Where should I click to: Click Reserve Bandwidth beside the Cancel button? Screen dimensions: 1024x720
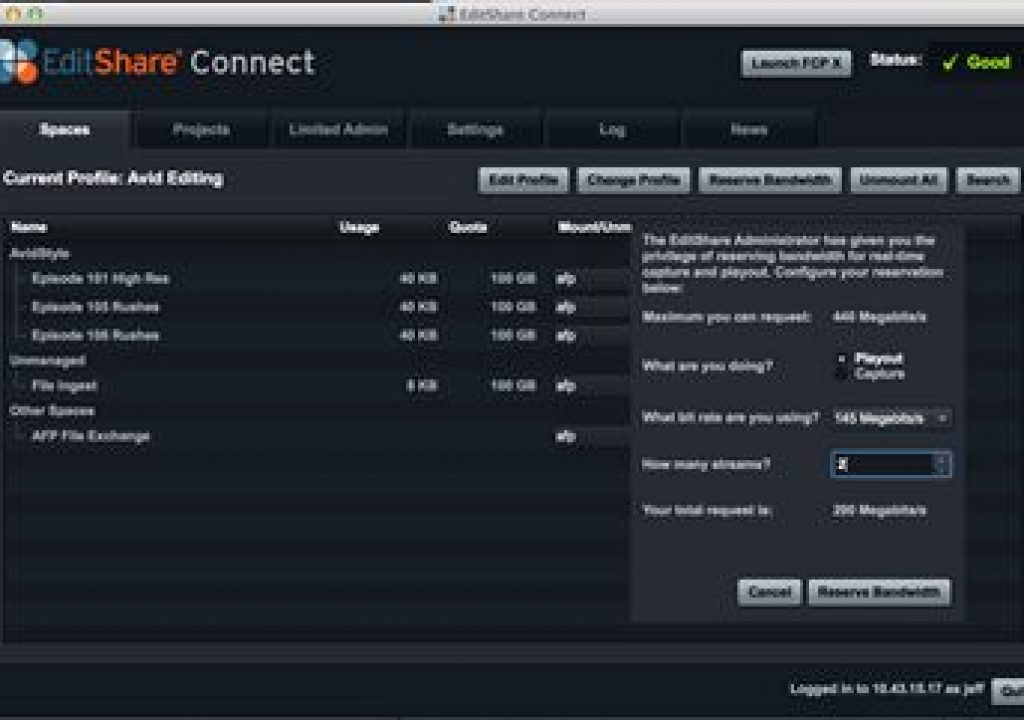click(x=879, y=592)
